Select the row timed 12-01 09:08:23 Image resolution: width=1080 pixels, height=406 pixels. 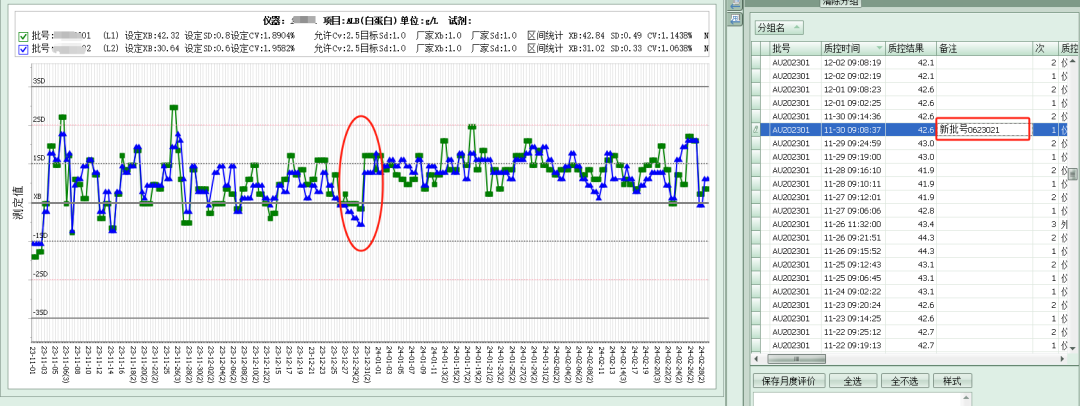pyautogui.click(x=909, y=90)
